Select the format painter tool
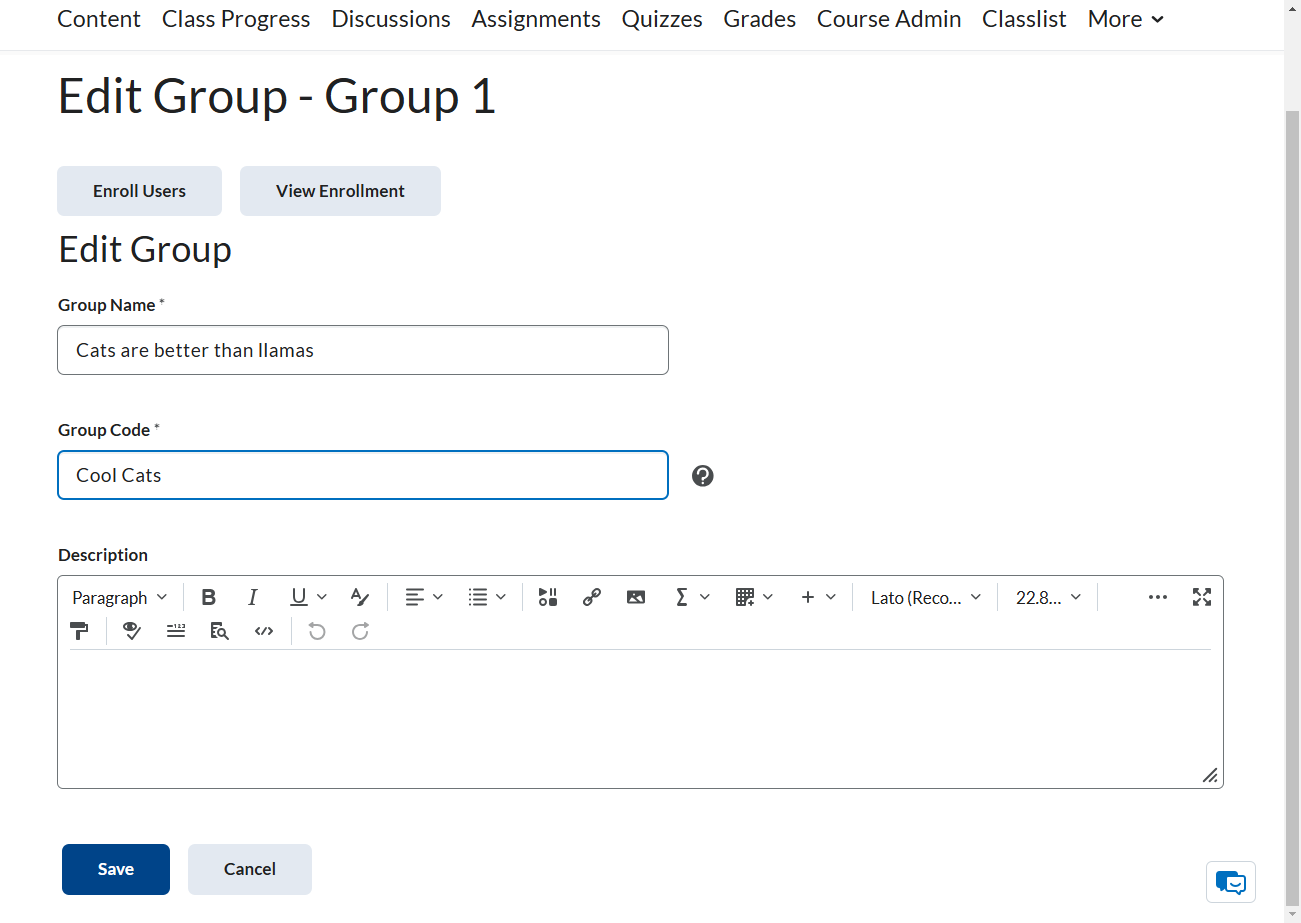 tap(79, 631)
